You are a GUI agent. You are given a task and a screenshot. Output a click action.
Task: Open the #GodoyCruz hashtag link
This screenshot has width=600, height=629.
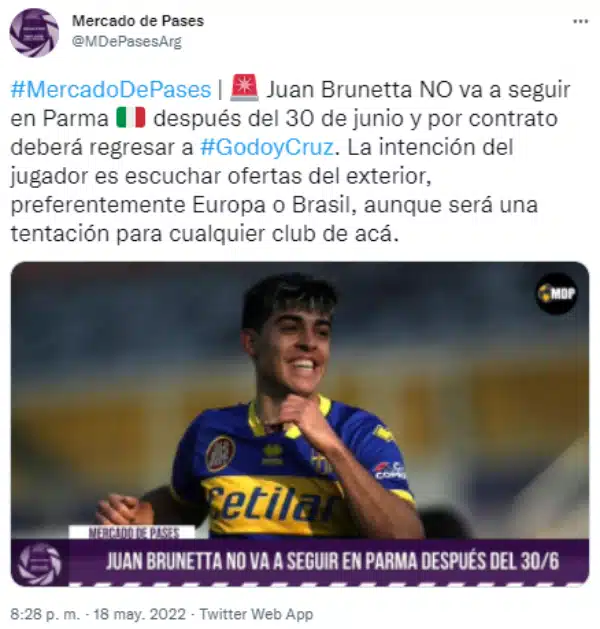coord(267,147)
